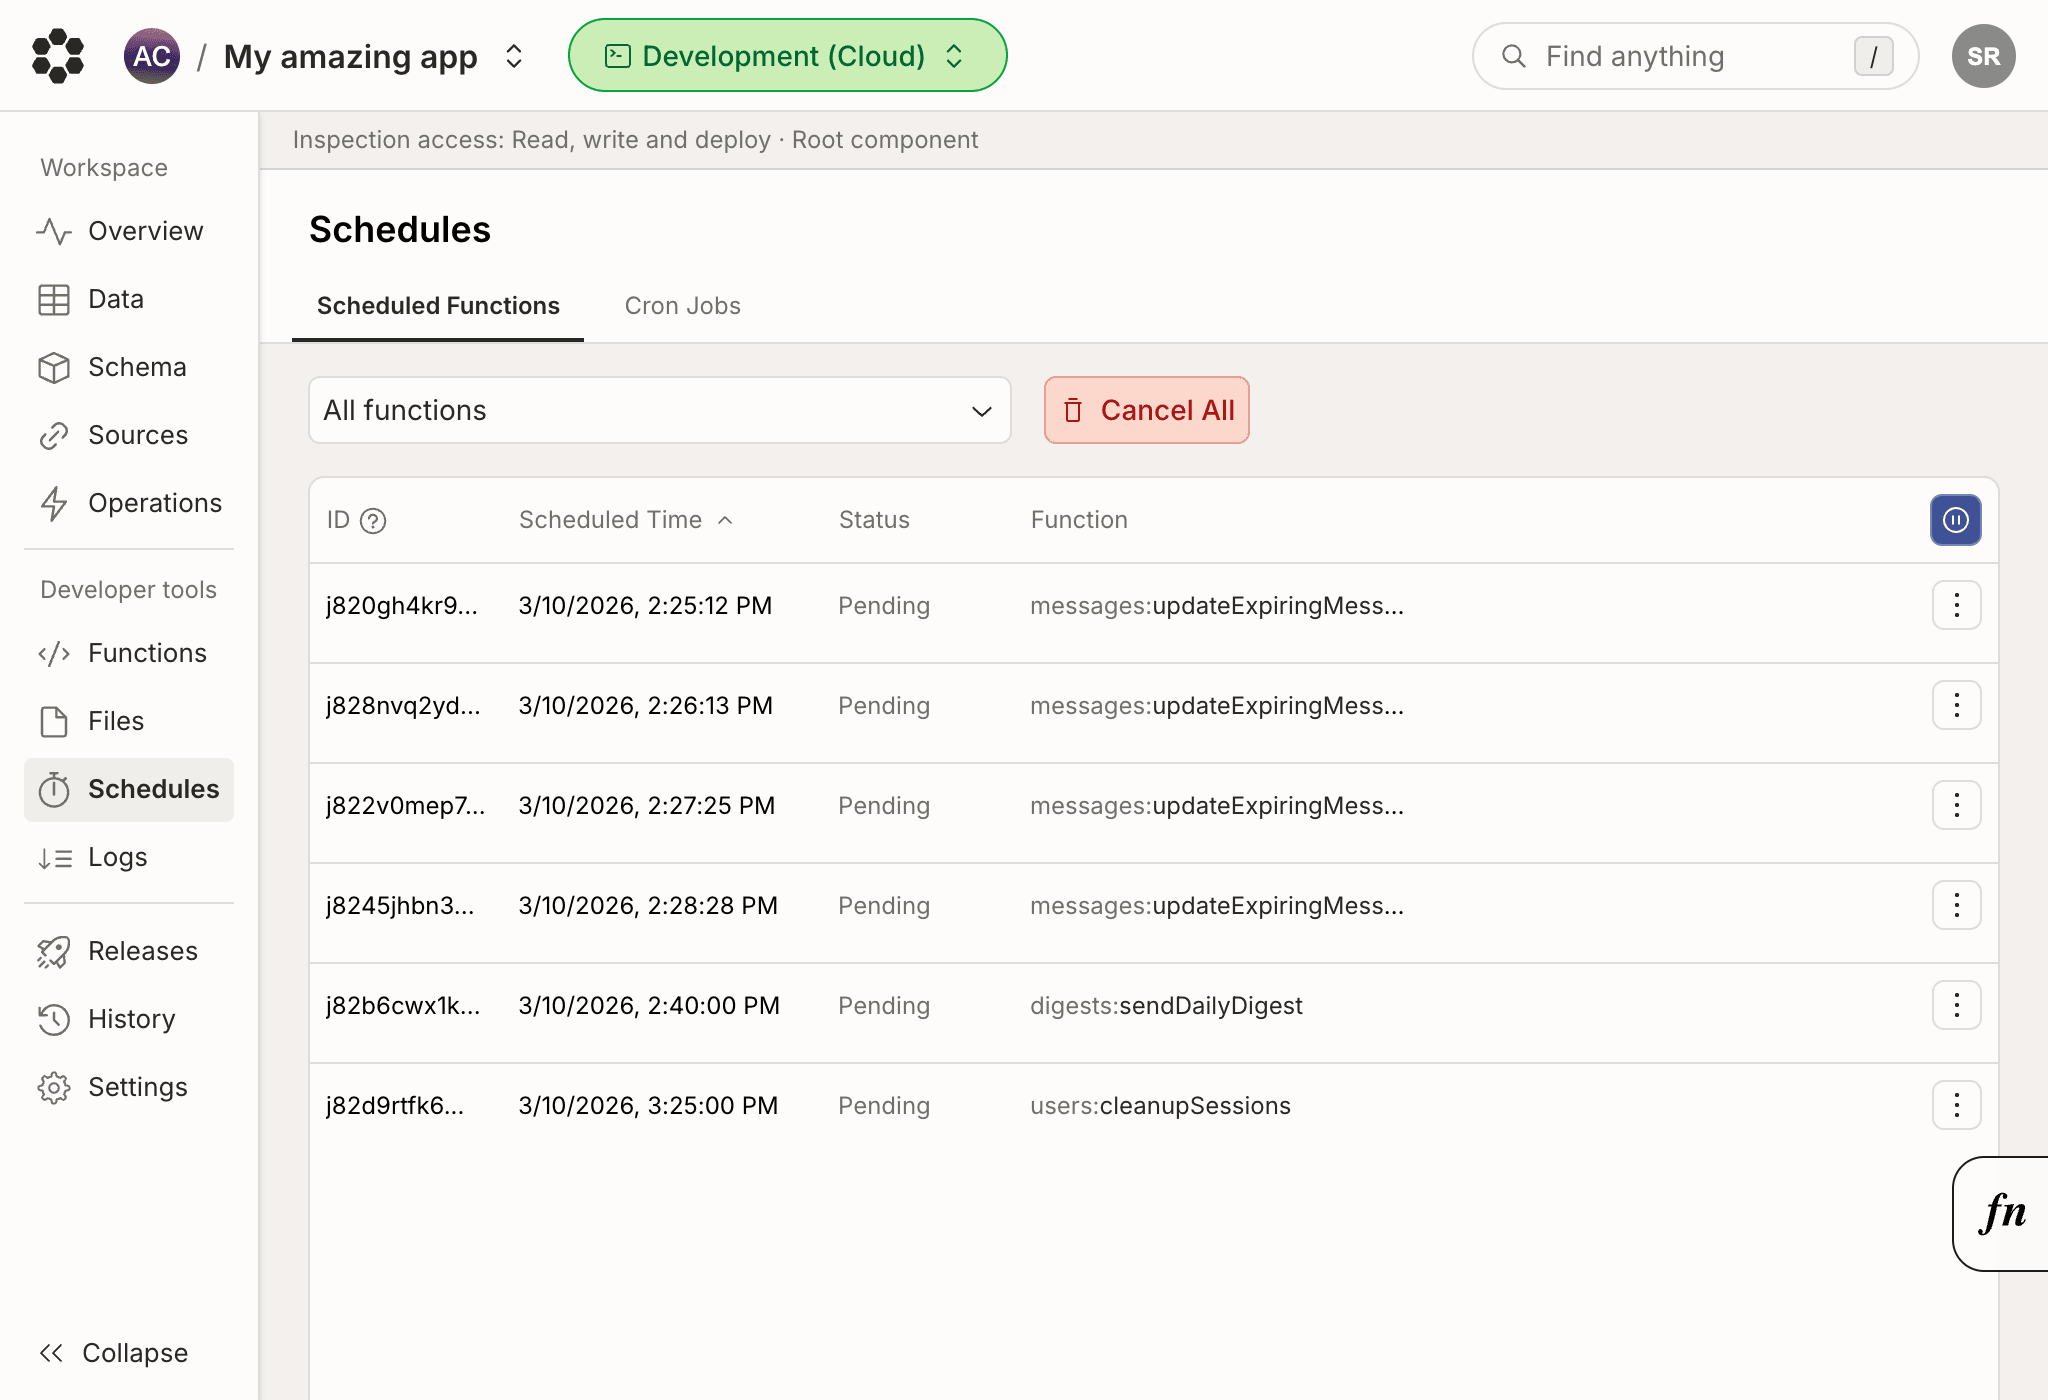This screenshot has width=2048, height=1400.
Task: Open the fn function runner panel
Action: point(2001,1213)
